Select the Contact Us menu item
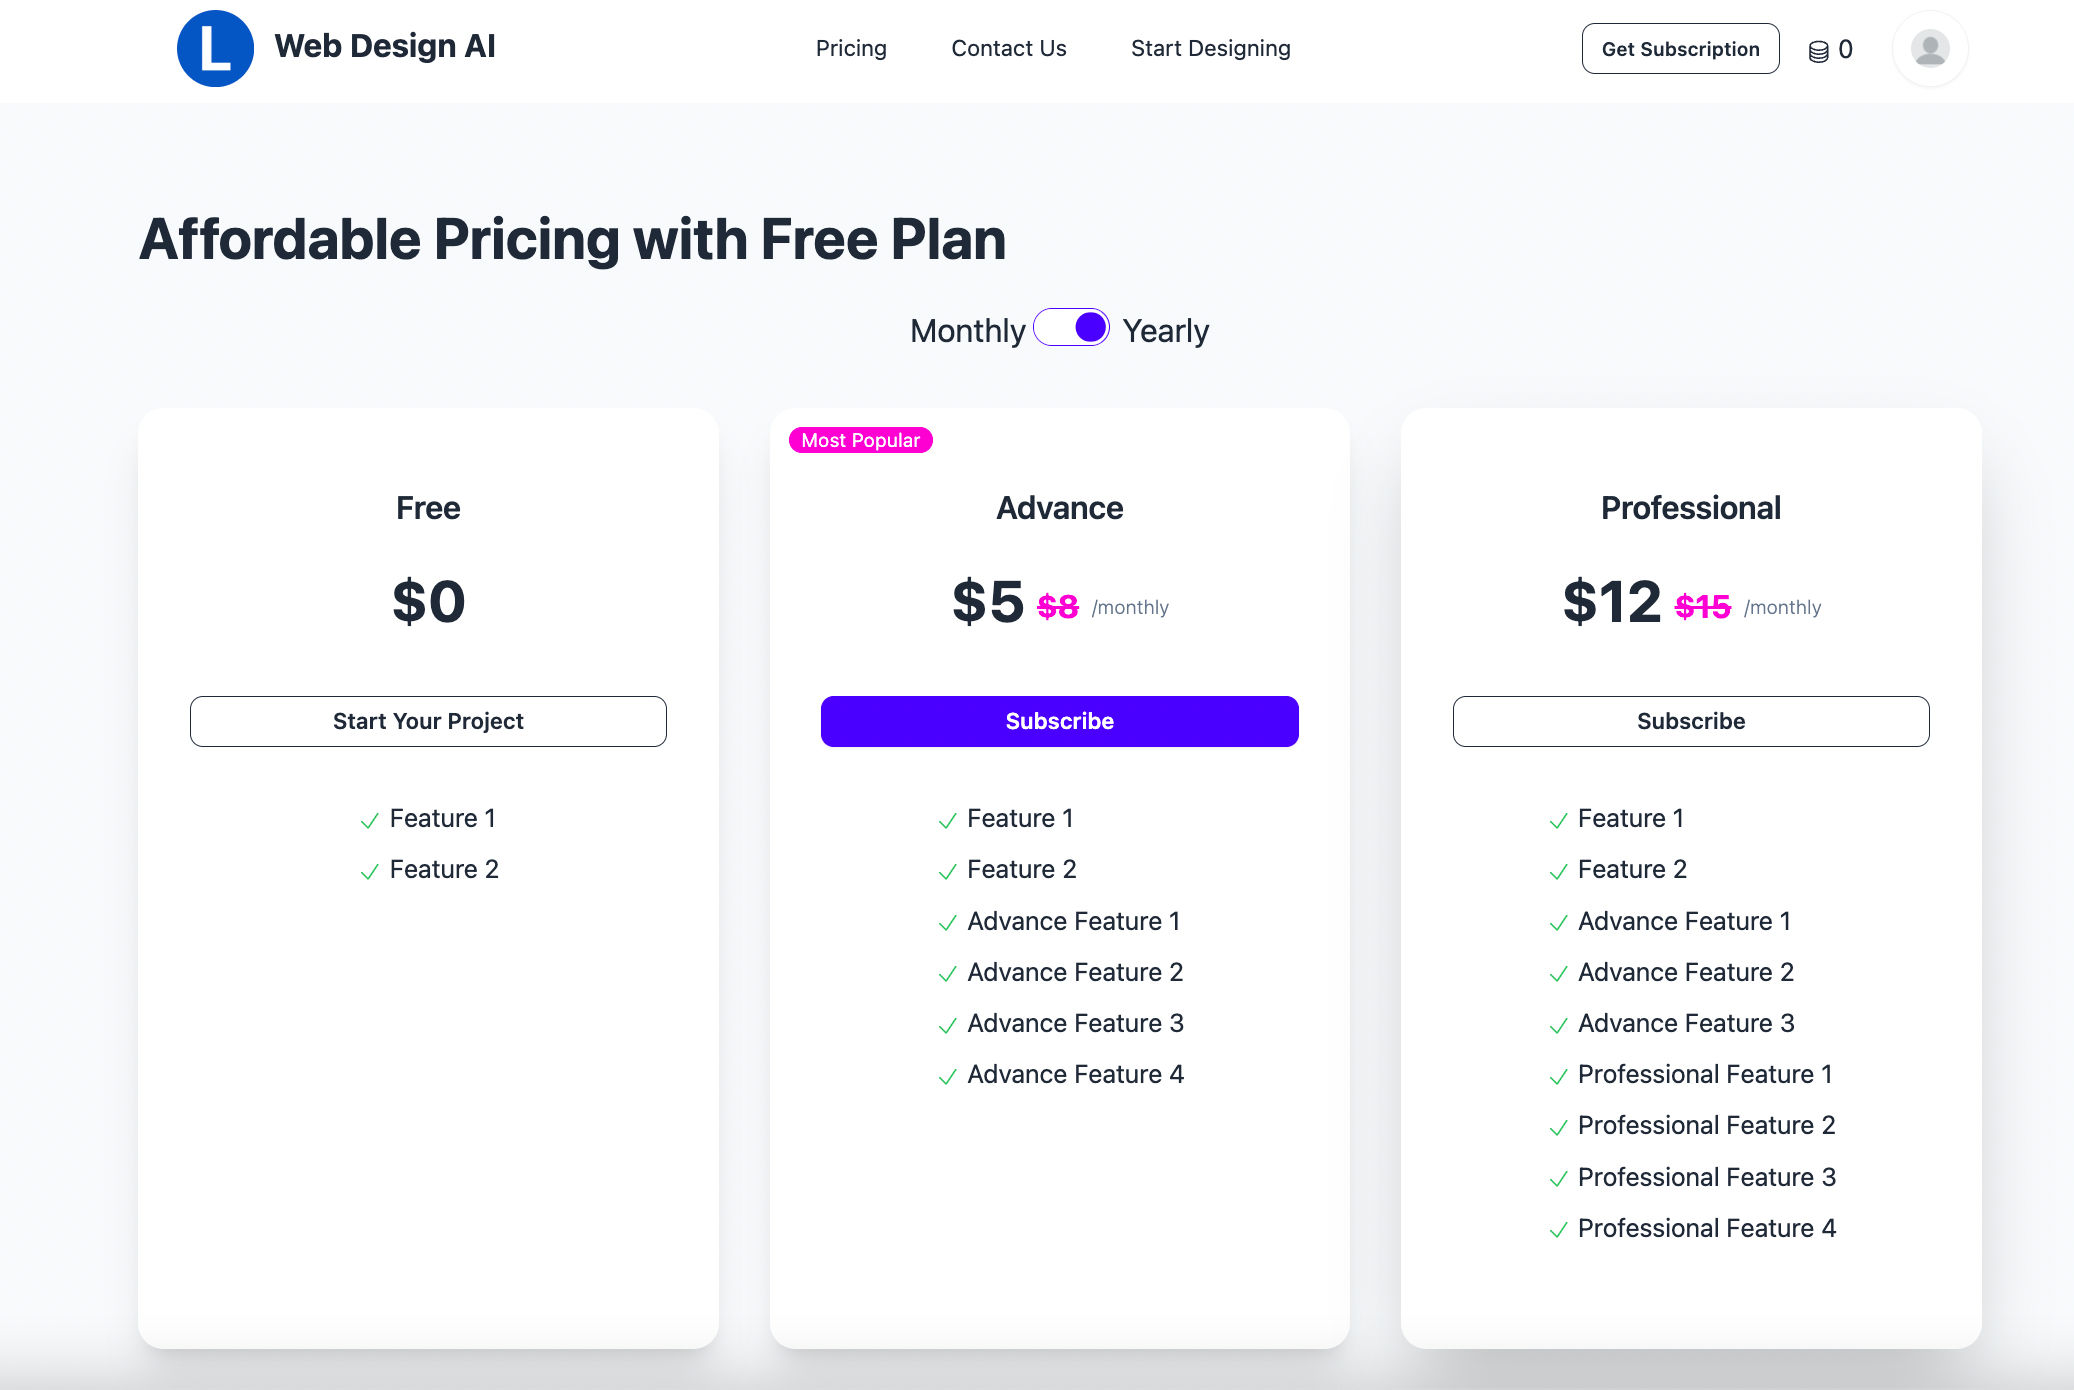This screenshot has width=2074, height=1390. pos(1008,48)
